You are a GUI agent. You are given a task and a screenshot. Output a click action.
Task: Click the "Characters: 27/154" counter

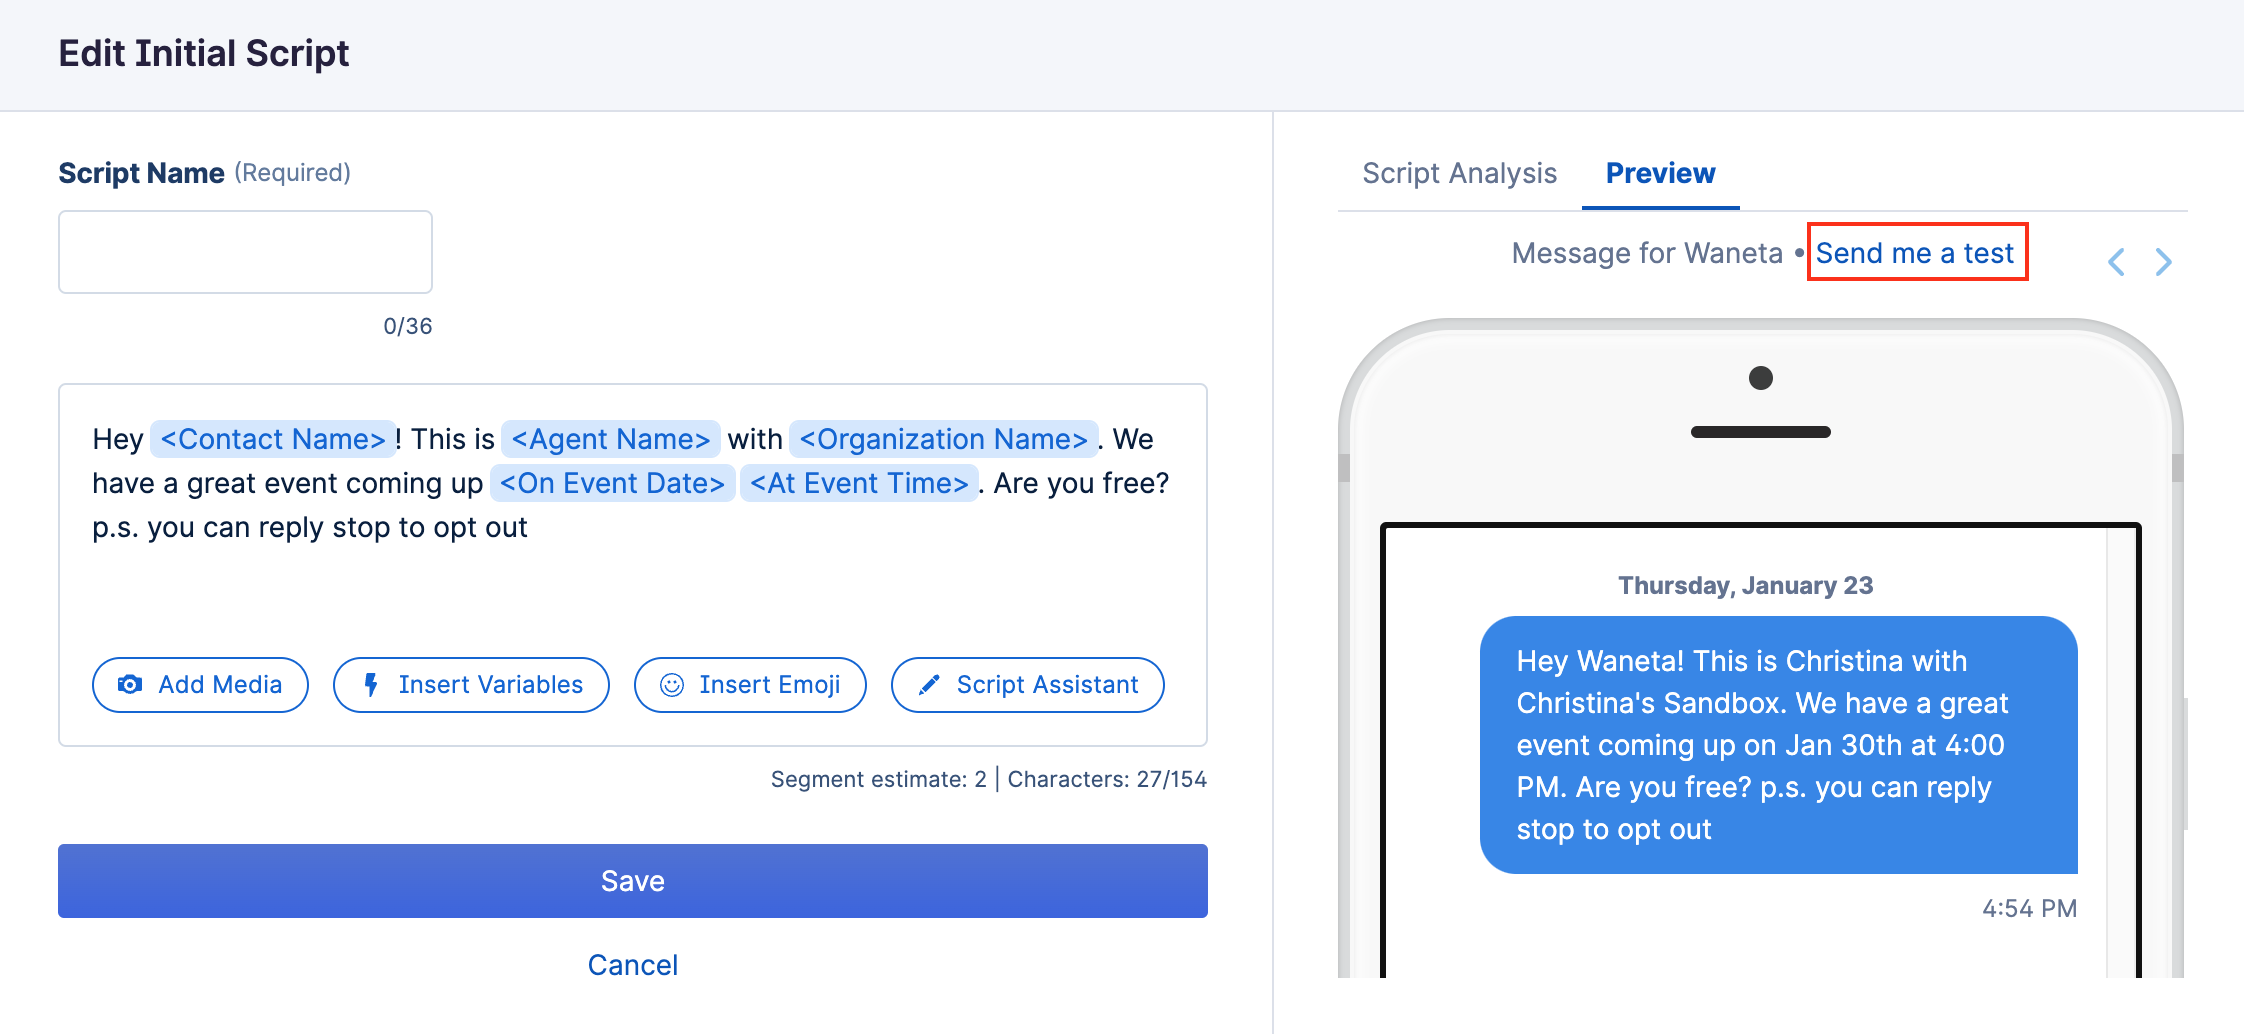coord(1107,779)
